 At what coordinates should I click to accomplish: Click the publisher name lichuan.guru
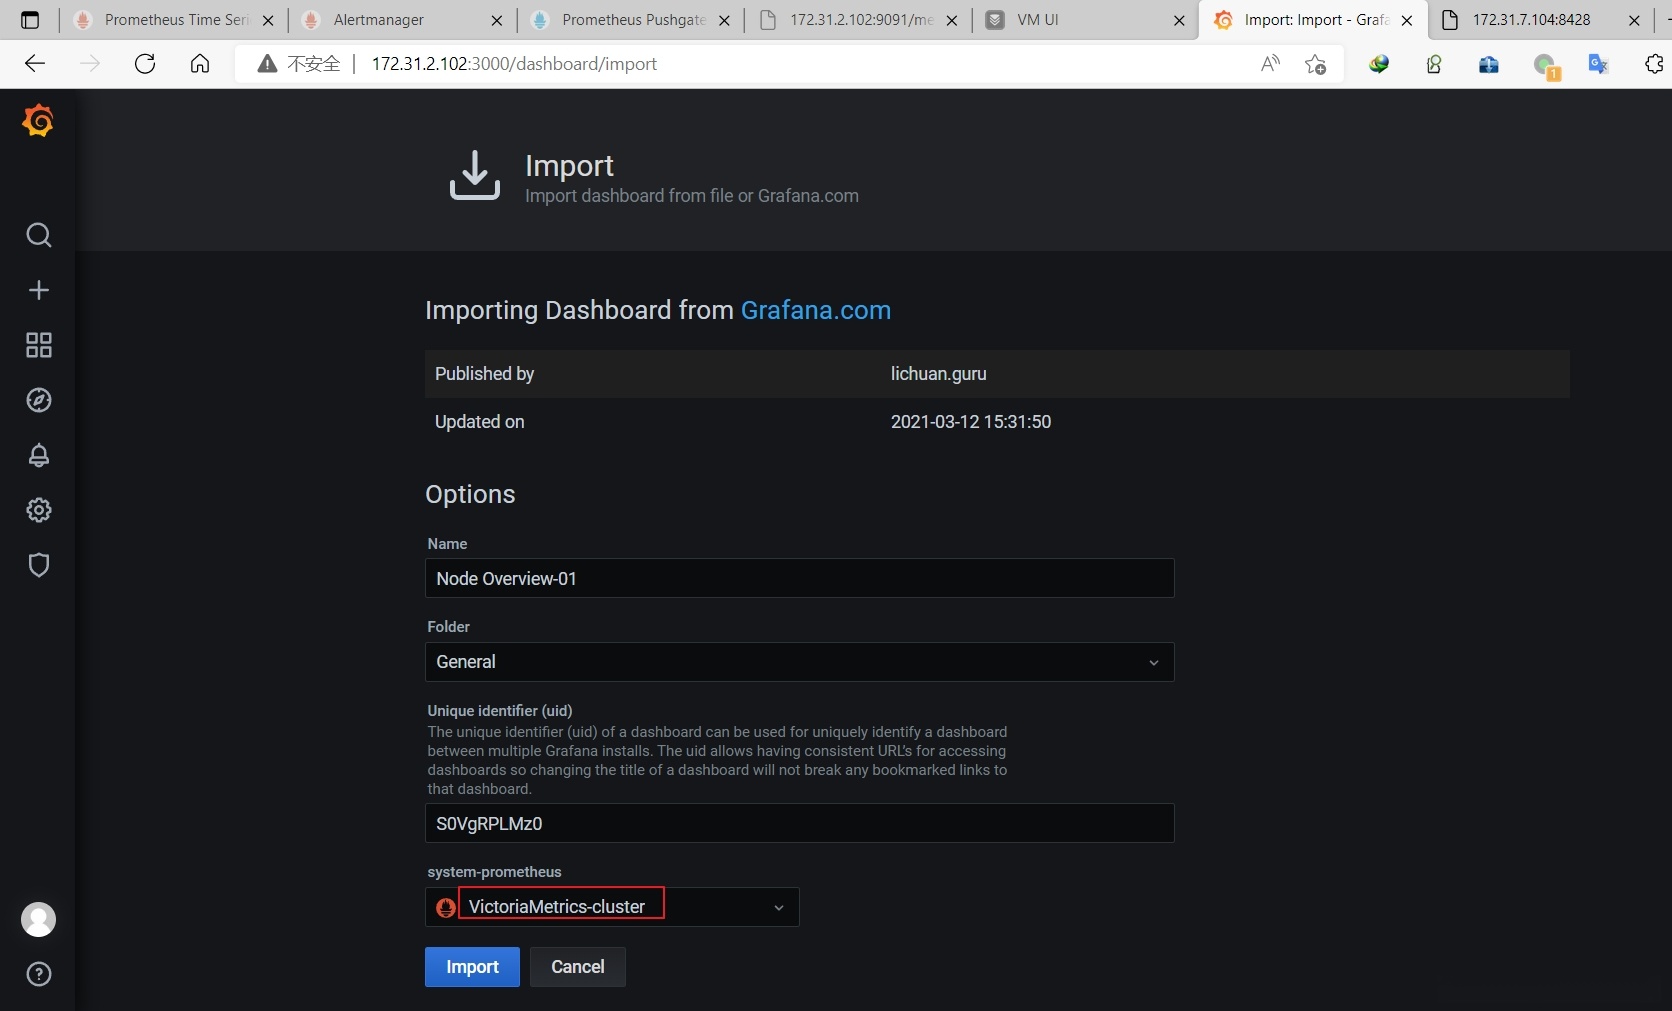(938, 374)
